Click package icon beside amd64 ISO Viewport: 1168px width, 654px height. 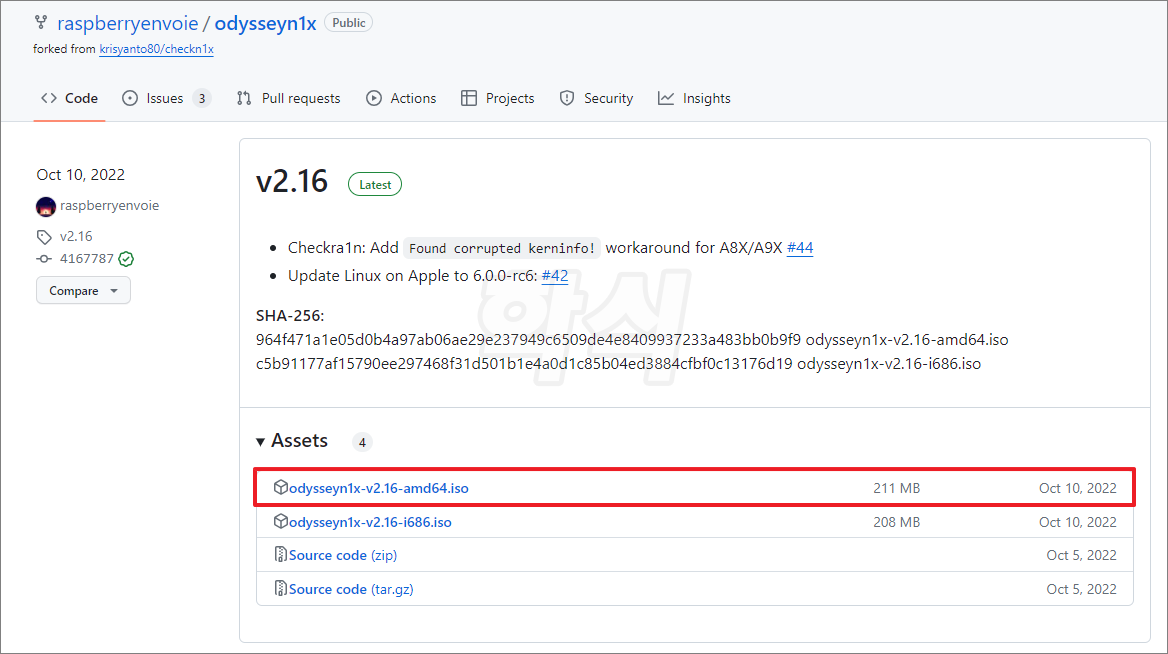(x=280, y=487)
